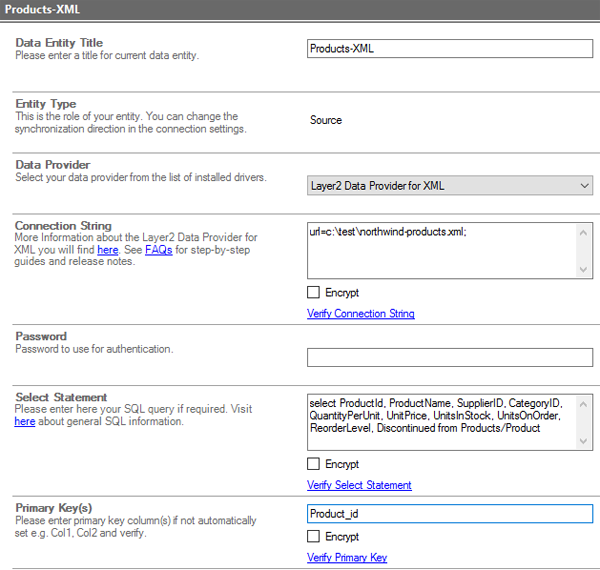Open the 'here' link about general SQL information
Screen dimensions: 600x570
tap(25, 422)
